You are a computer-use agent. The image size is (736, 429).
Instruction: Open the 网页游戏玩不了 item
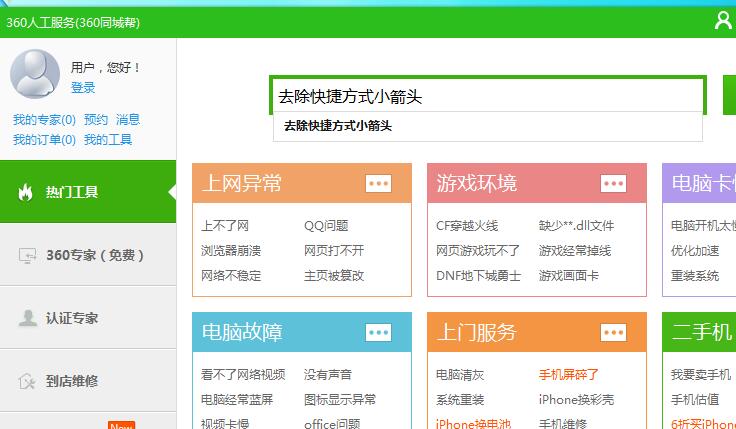[x=478, y=251]
